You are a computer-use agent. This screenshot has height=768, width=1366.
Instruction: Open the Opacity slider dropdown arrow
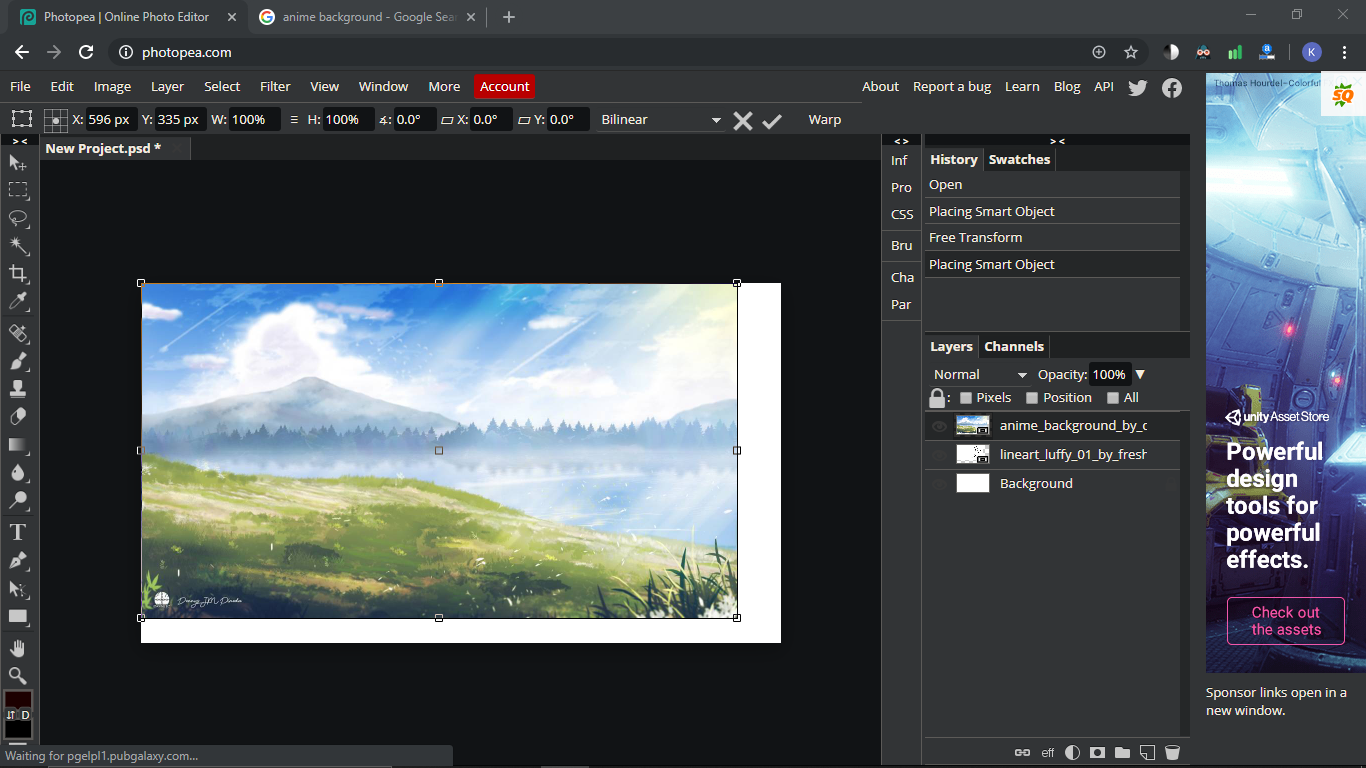pyautogui.click(x=1140, y=375)
